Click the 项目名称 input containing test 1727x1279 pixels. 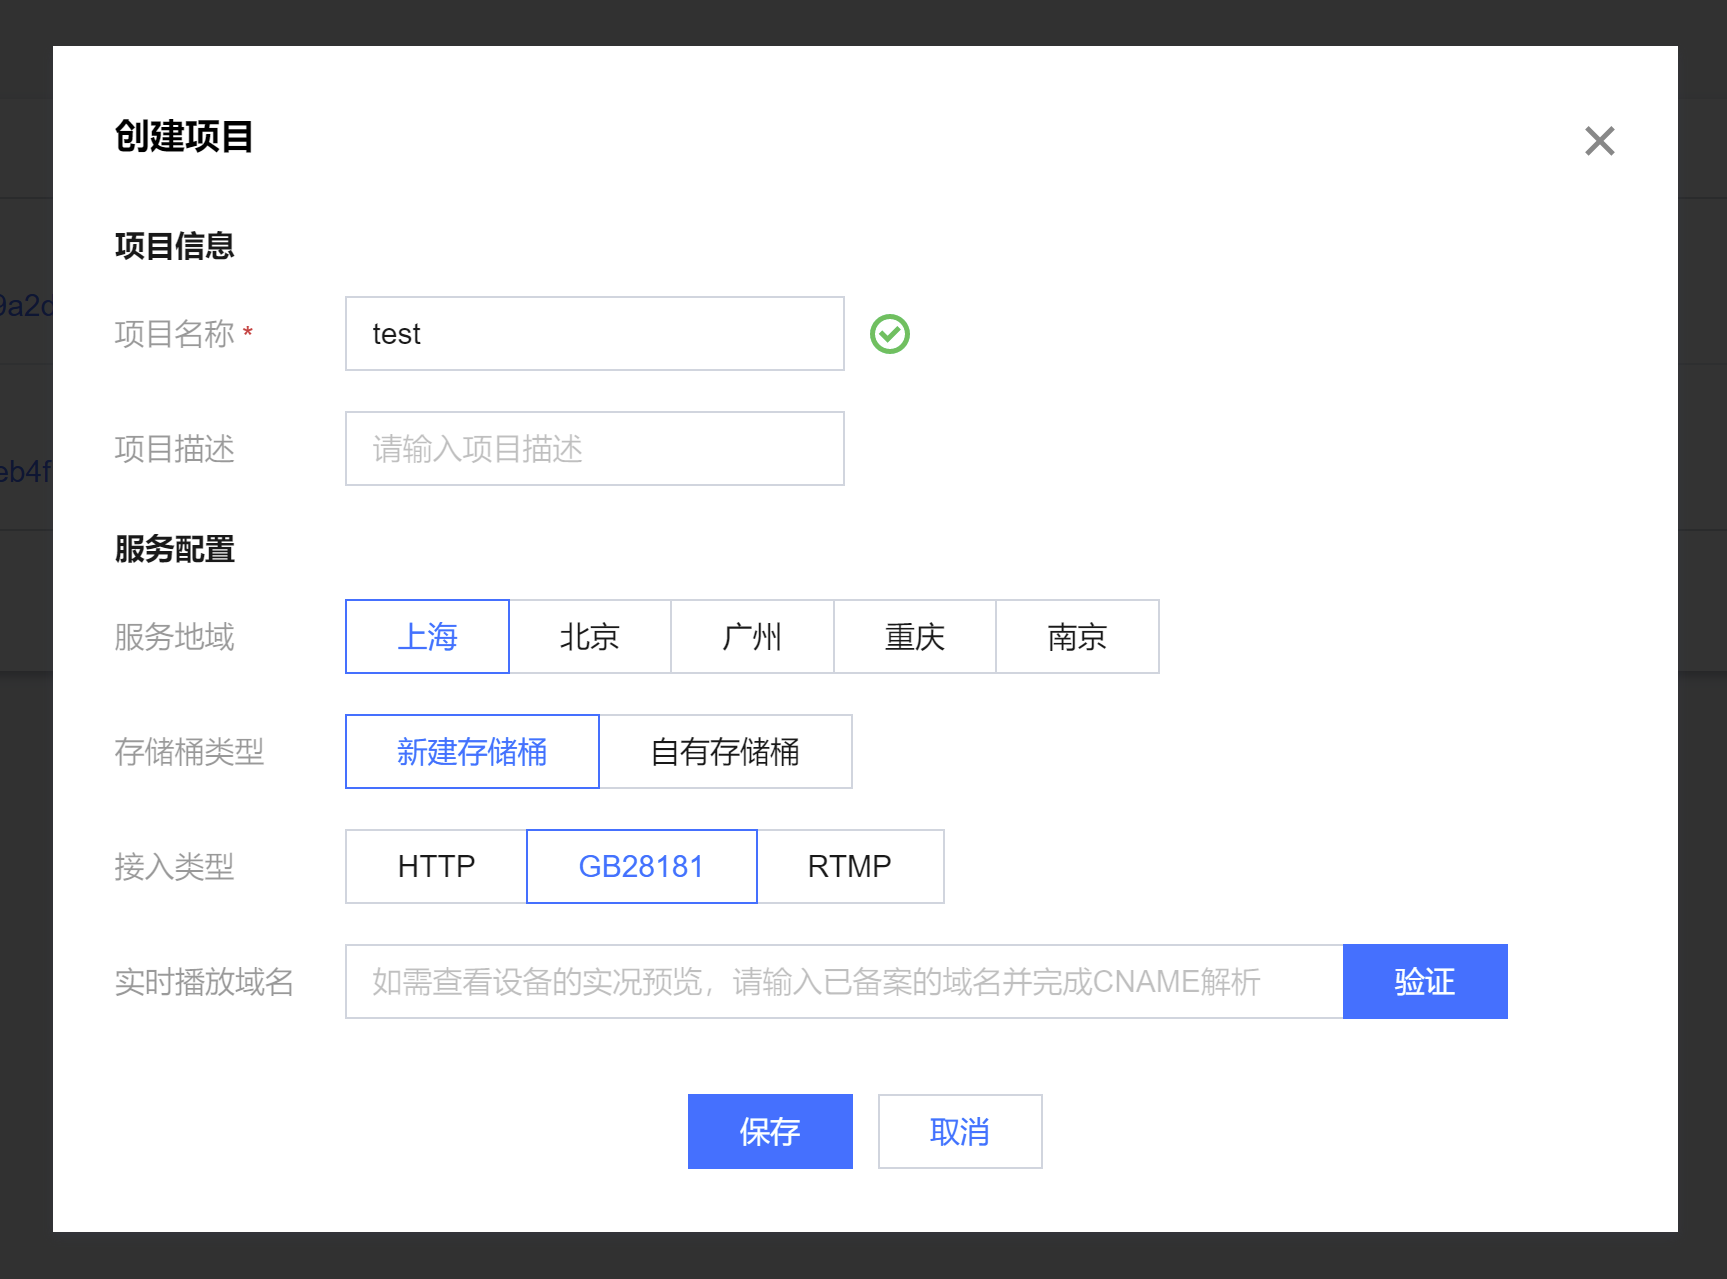tap(594, 334)
